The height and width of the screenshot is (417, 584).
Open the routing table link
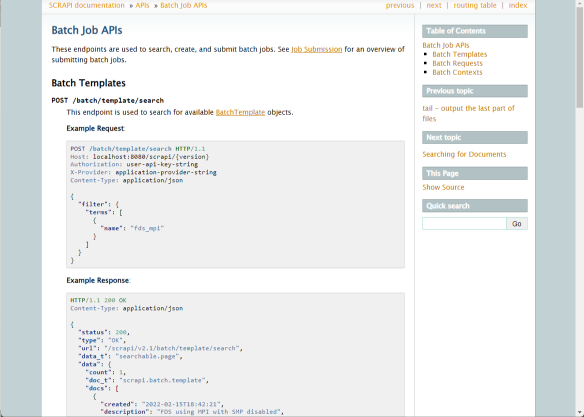point(475,5)
